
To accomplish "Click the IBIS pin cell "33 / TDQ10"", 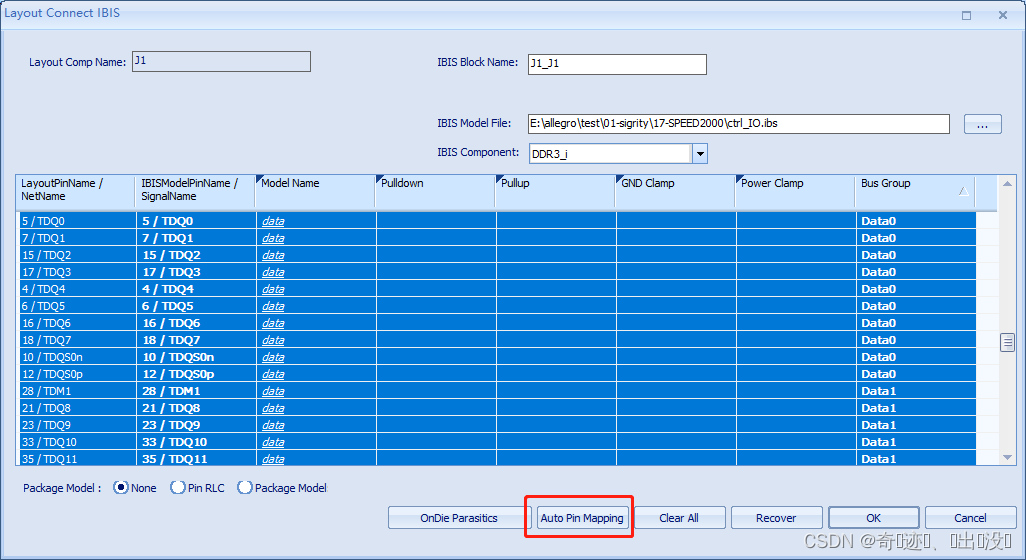I will [x=196, y=442].
